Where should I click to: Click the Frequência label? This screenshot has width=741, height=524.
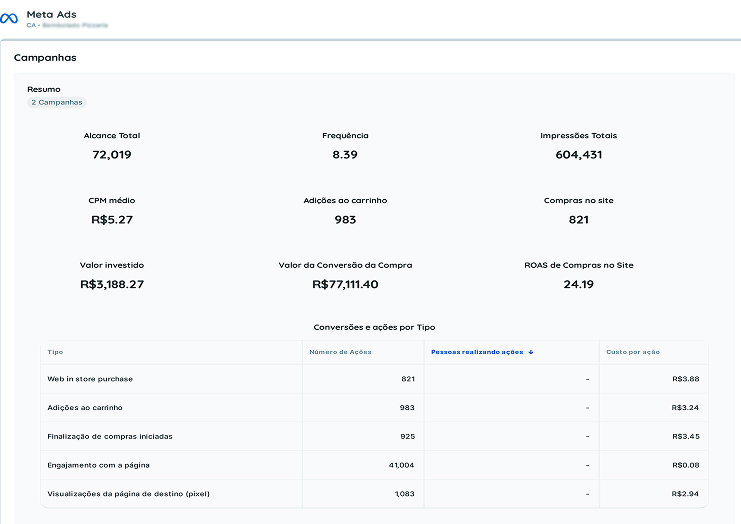click(x=345, y=136)
